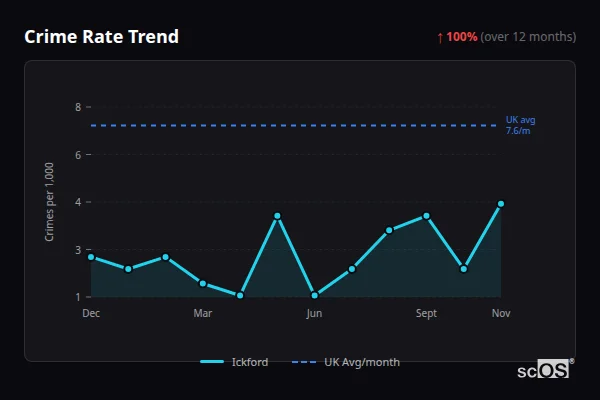The height and width of the screenshot is (400, 600).
Task: Click the July data point
Action: point(352,269)
